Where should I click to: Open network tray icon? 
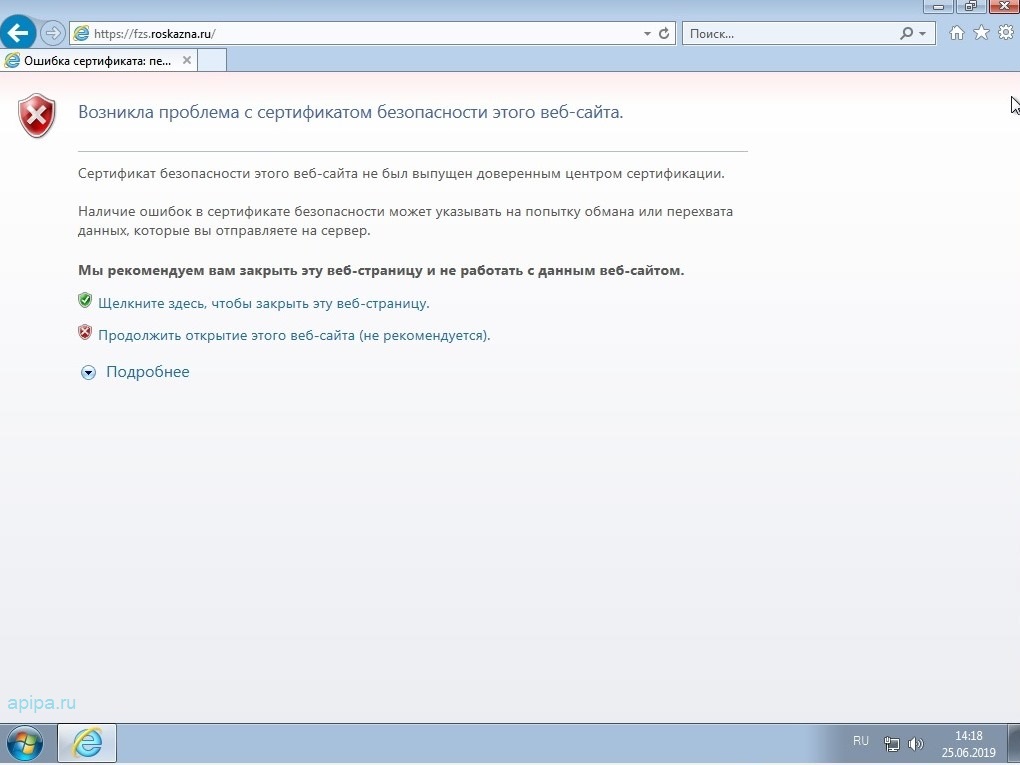[891, 744]
